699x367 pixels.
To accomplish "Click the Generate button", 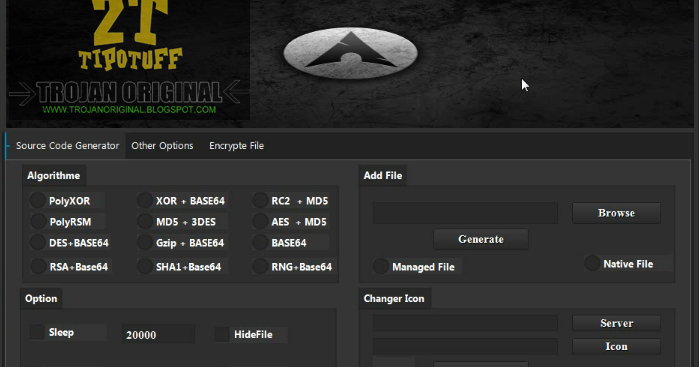I will click(x=481, y=239).
